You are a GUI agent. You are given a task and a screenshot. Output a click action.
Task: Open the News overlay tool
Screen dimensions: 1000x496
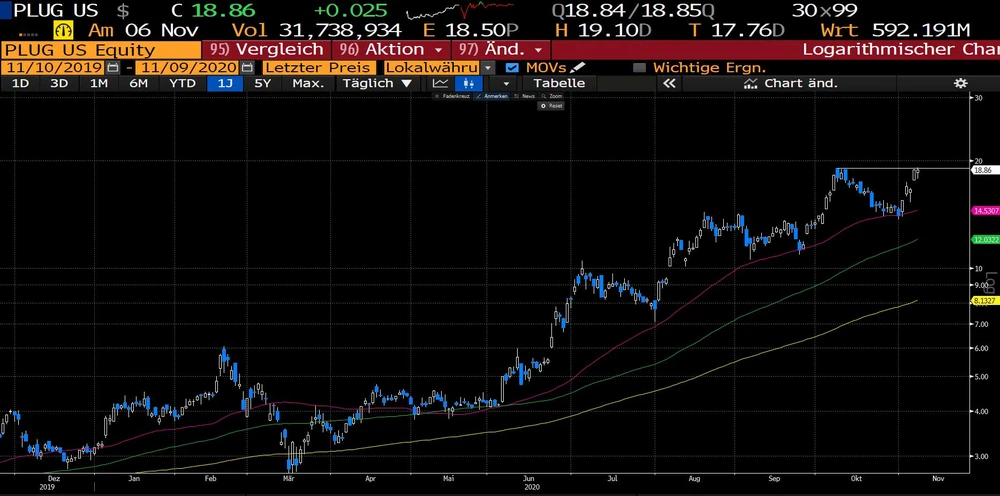pyautogui.click(x=526, y=96)
